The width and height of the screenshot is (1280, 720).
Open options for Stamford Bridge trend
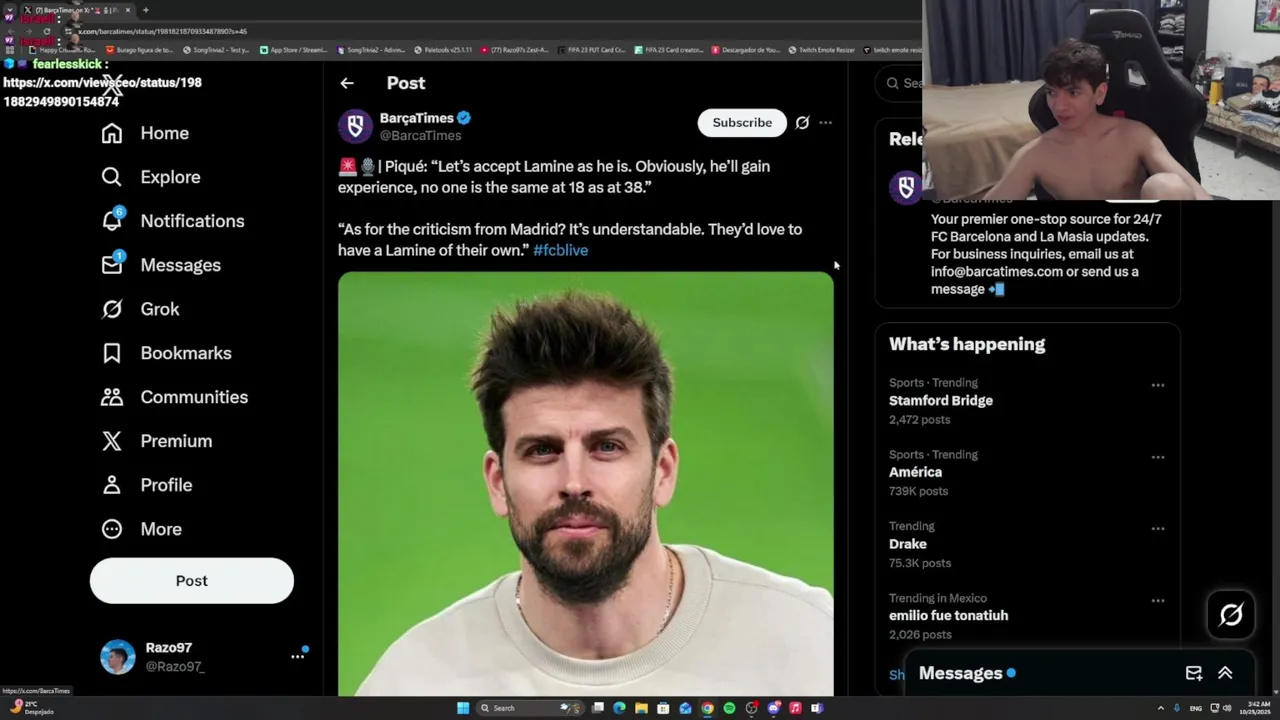(1157, 385)
